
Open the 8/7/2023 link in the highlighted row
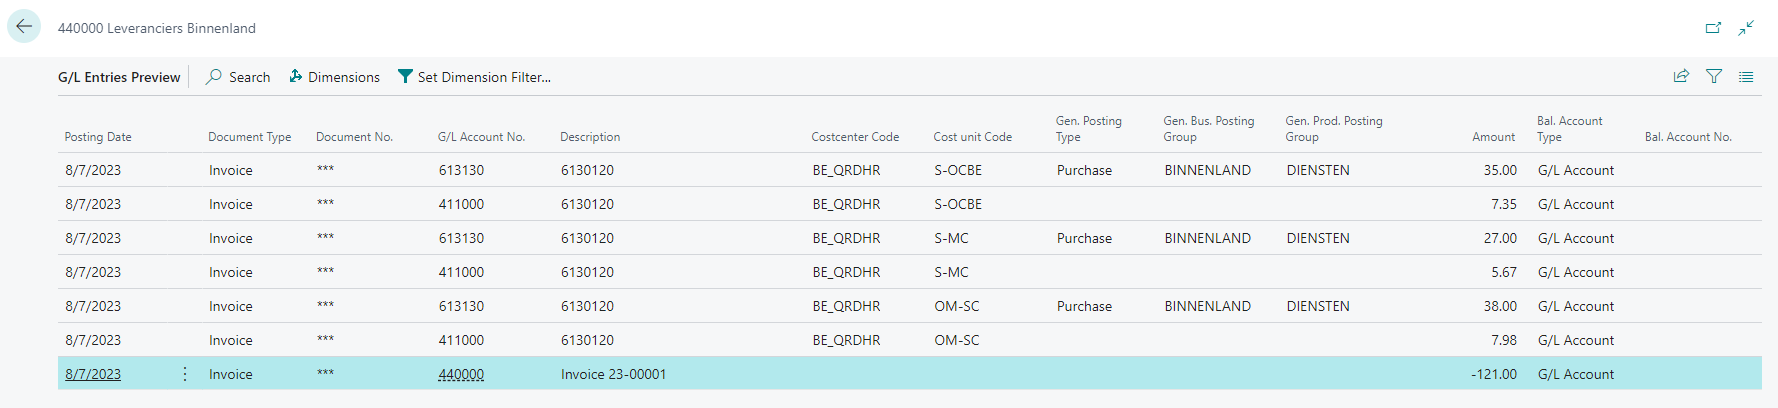click(x=93, y=374)
